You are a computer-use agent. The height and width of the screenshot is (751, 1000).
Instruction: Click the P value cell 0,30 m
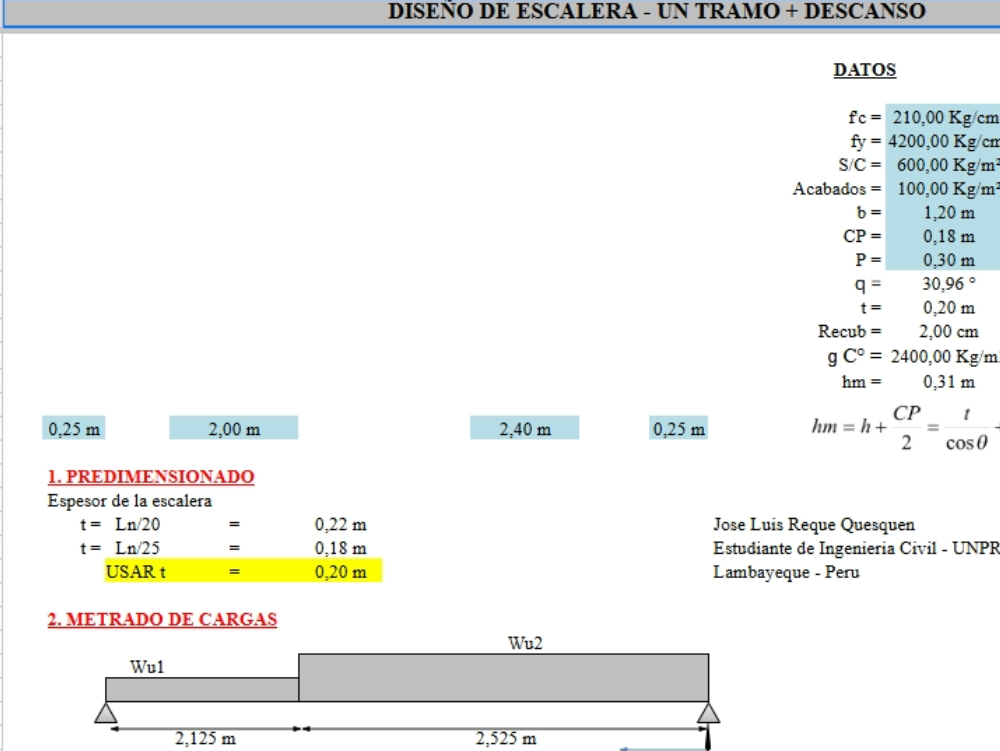pyautogui.click(x=942, y=260)
